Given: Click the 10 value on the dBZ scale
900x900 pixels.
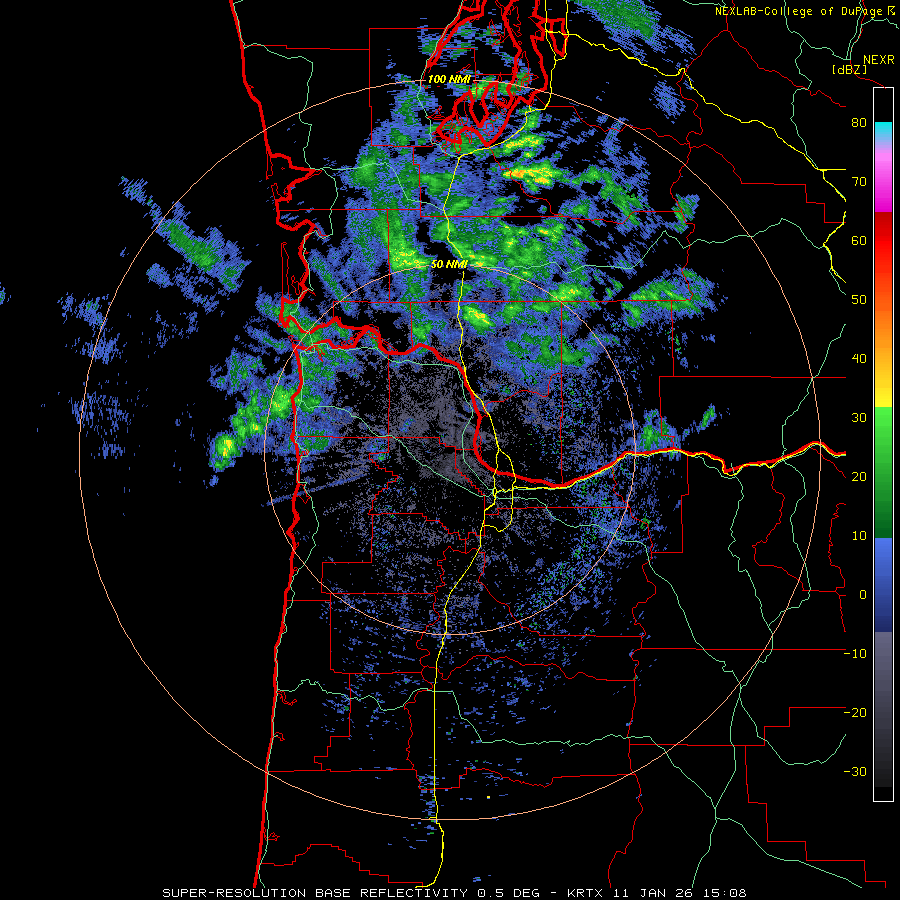Looking at the screenshot, I should tap(859, 536).
